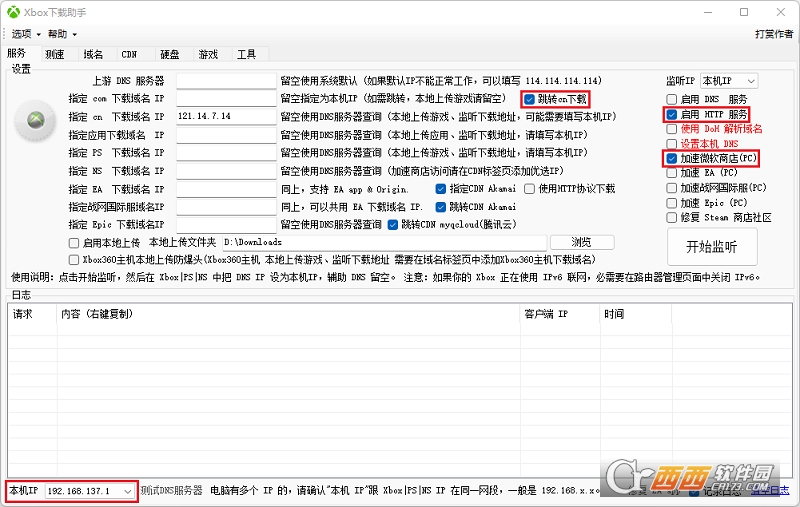
Task: Toggle 跳转CDN Akamai checkbox in 战网 row
Action: click(441, 207)
